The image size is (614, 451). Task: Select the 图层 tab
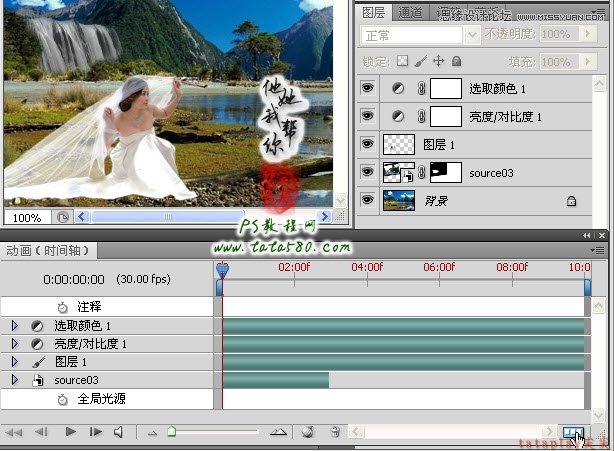[373, 12]
